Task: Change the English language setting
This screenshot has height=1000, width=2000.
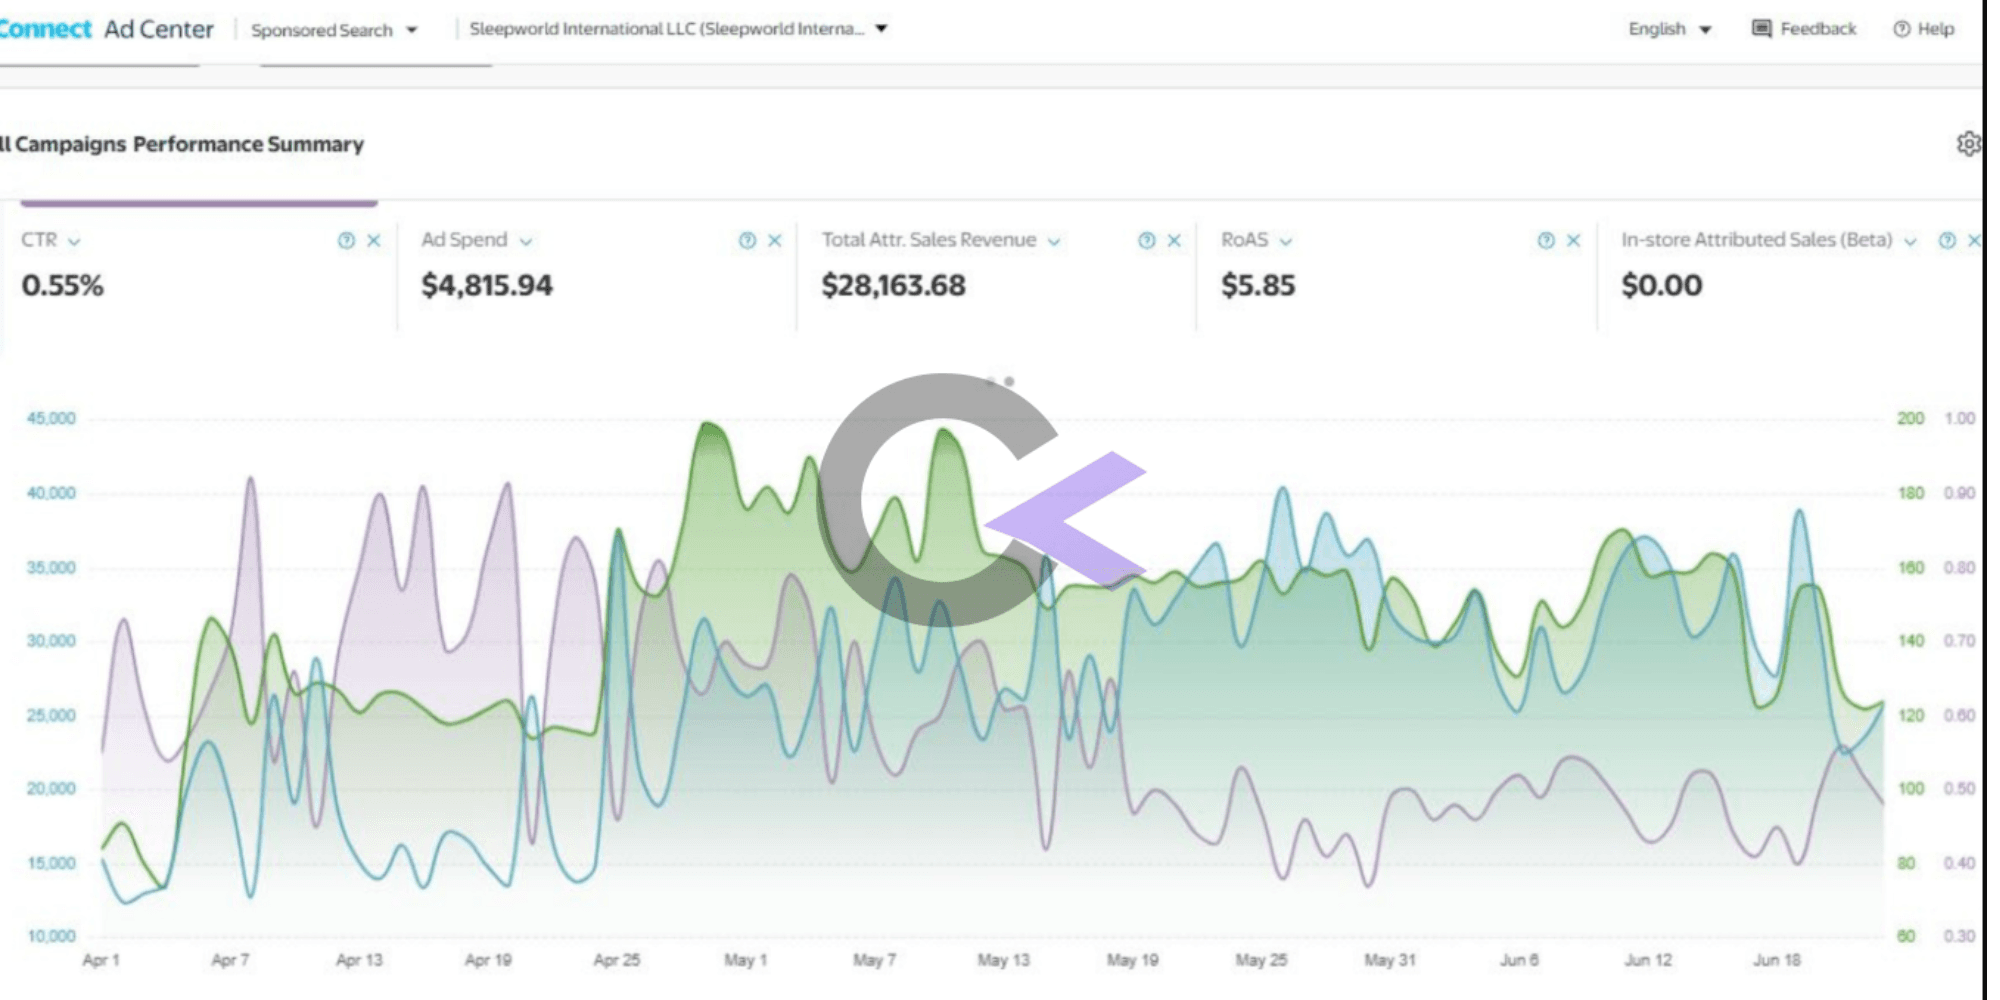Action: coord(1670,29)
